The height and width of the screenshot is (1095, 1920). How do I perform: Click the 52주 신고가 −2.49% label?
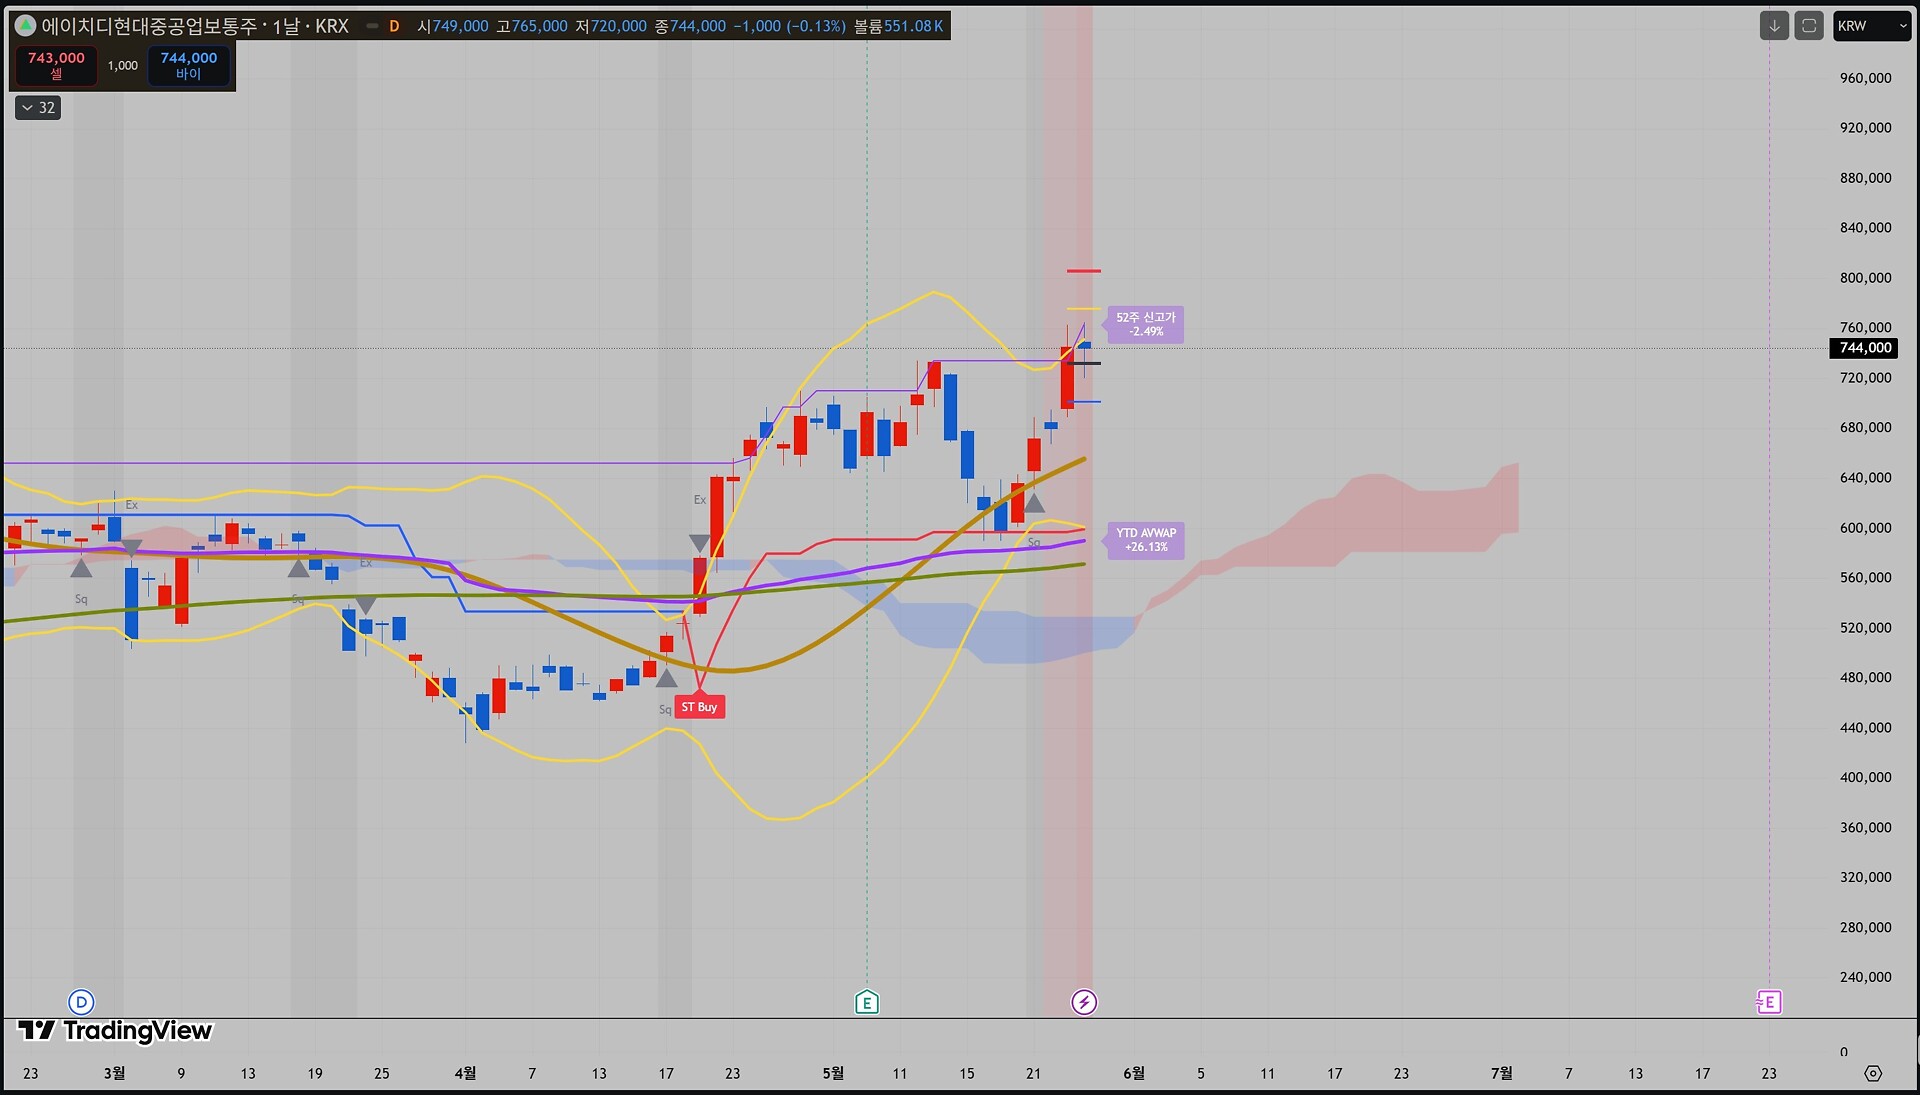point(1145,324)
